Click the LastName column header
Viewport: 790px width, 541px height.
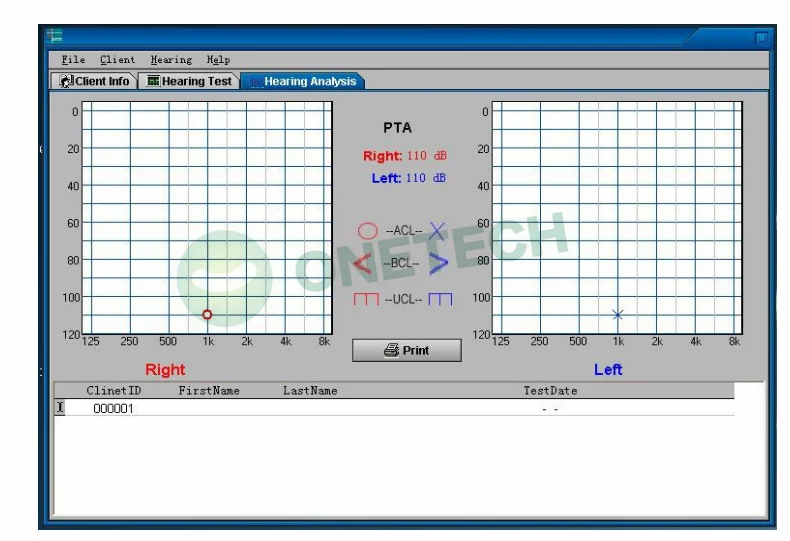pos(310,390)
